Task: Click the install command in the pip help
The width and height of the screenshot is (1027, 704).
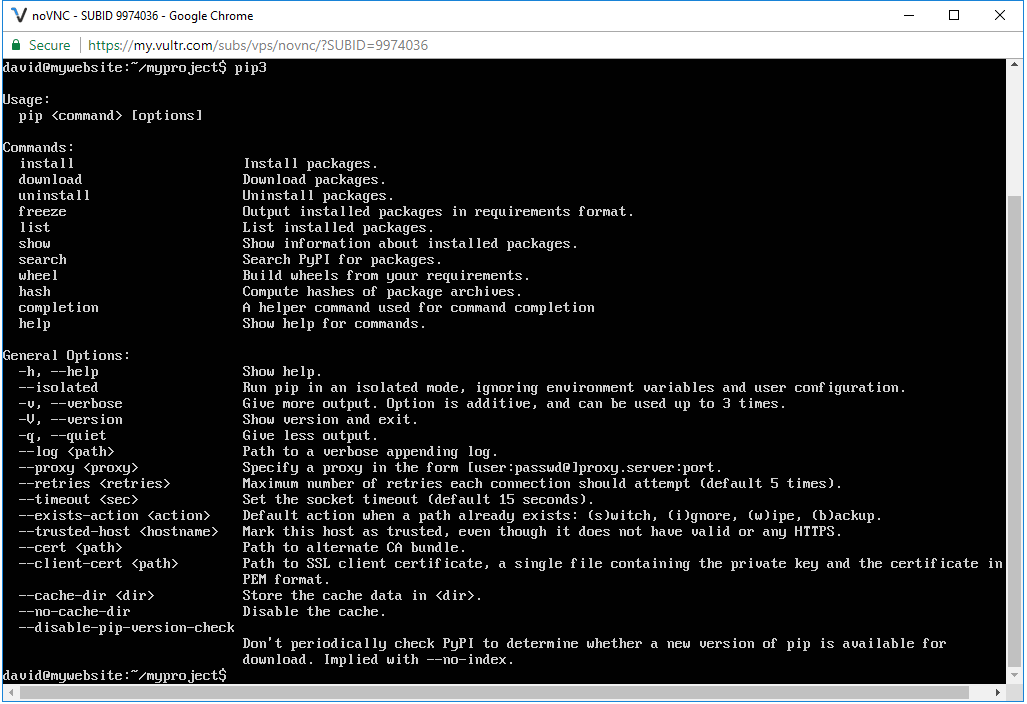Action: click(x=45, y=163)
